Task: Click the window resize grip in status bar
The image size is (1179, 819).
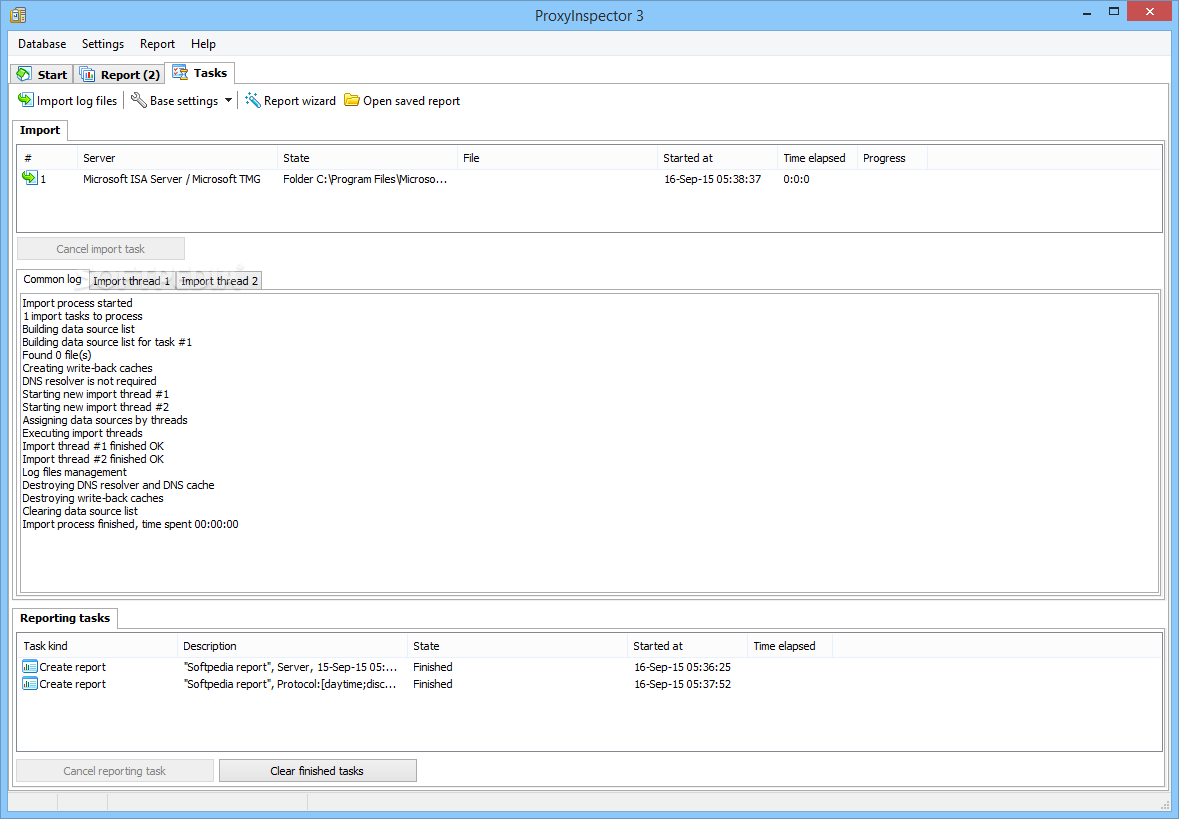Action: click(1165, 803)
